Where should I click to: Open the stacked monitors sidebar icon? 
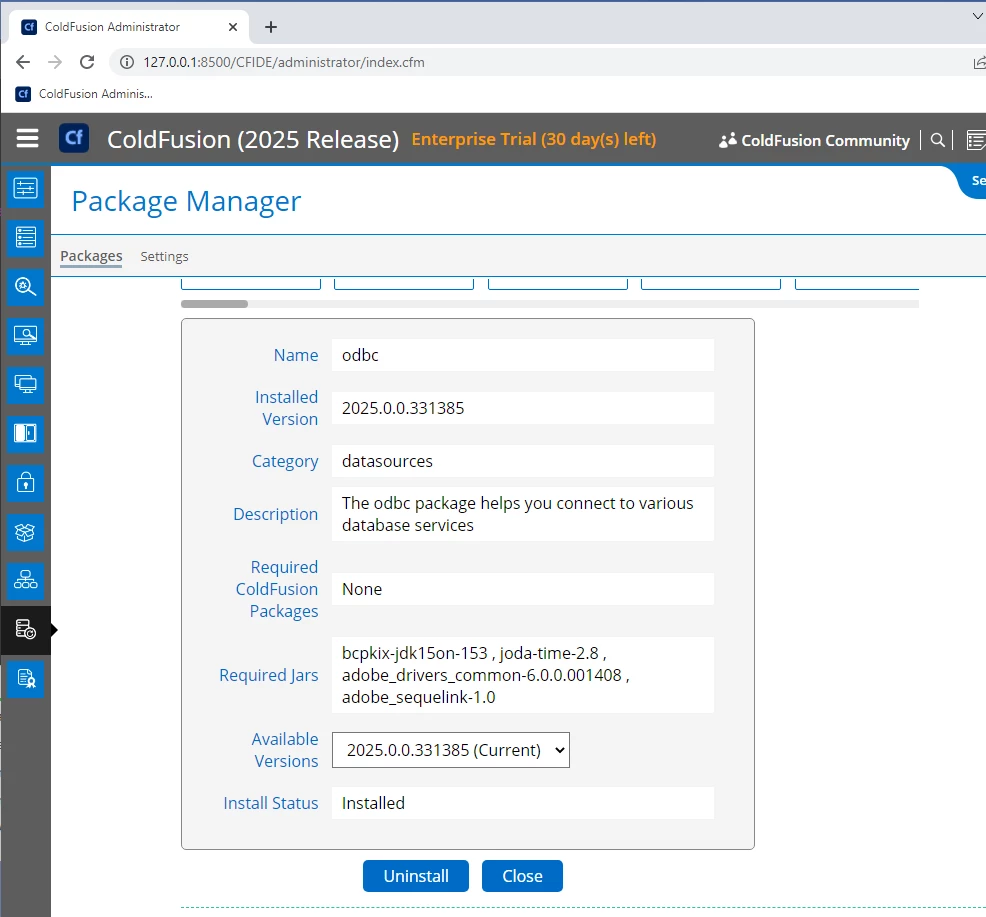click(25, 384)
